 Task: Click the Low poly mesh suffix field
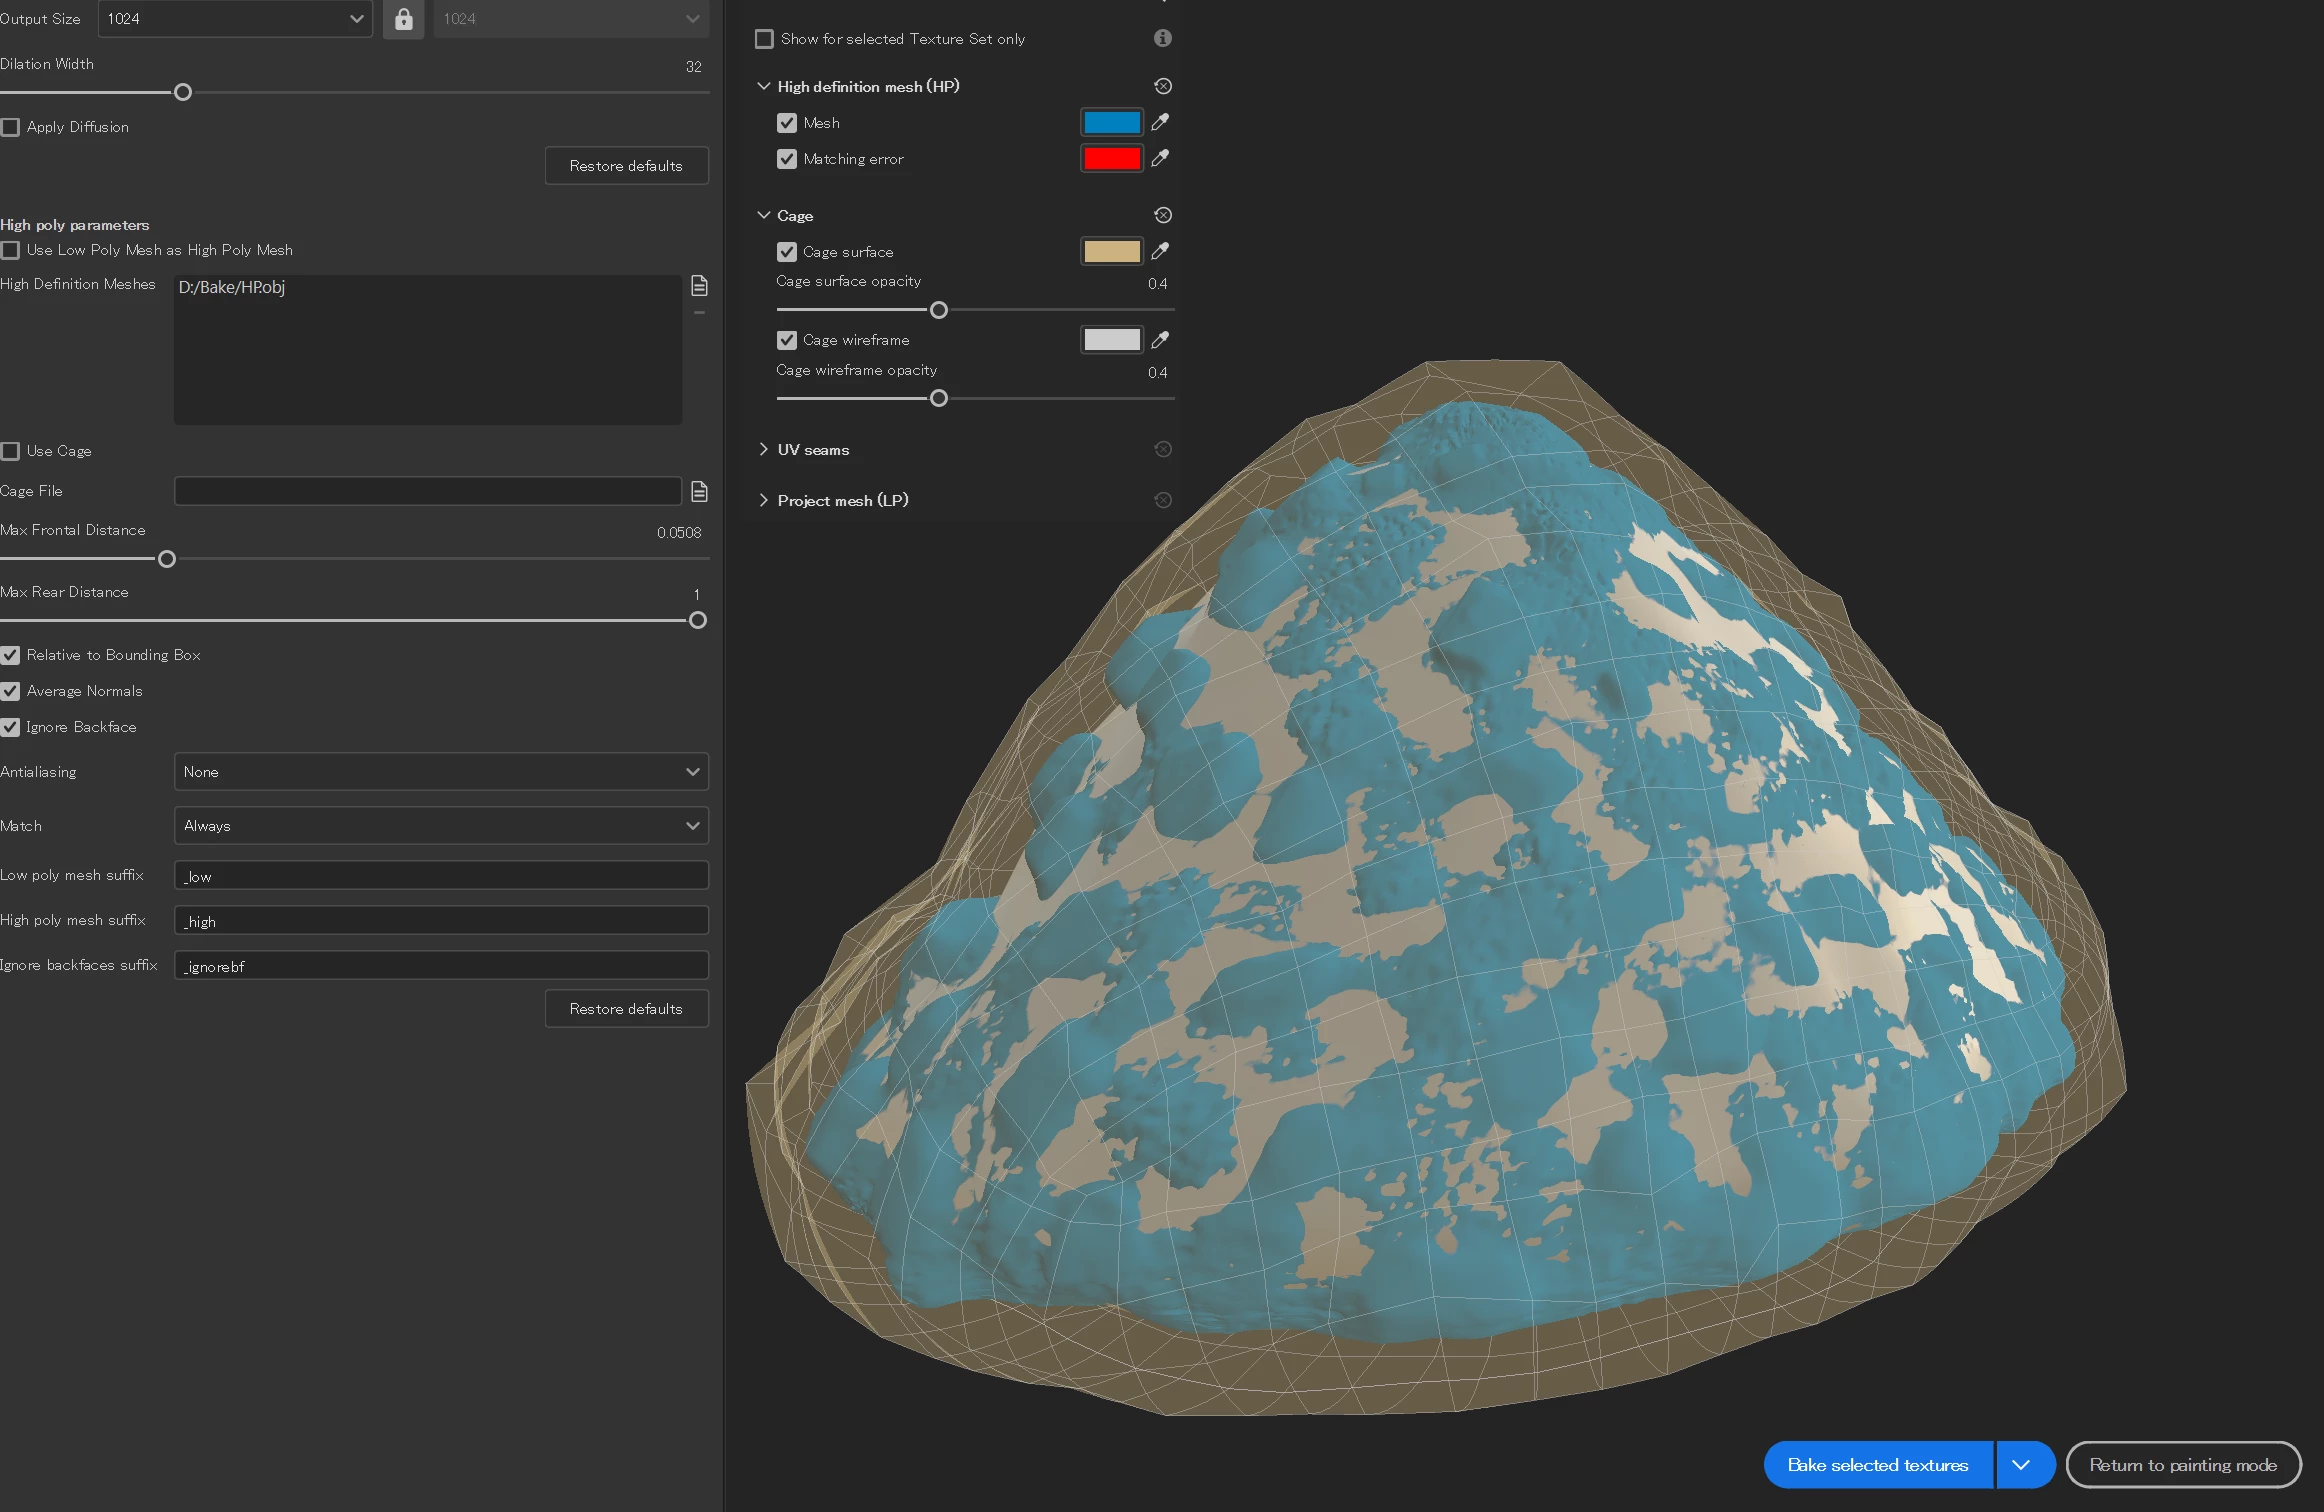[440, 876]
